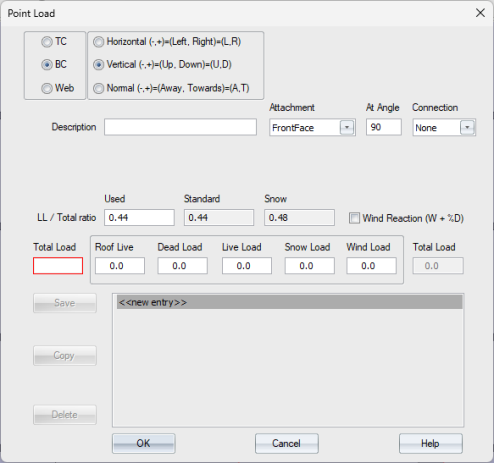Click the Roof Live value field

coord(120,266)
